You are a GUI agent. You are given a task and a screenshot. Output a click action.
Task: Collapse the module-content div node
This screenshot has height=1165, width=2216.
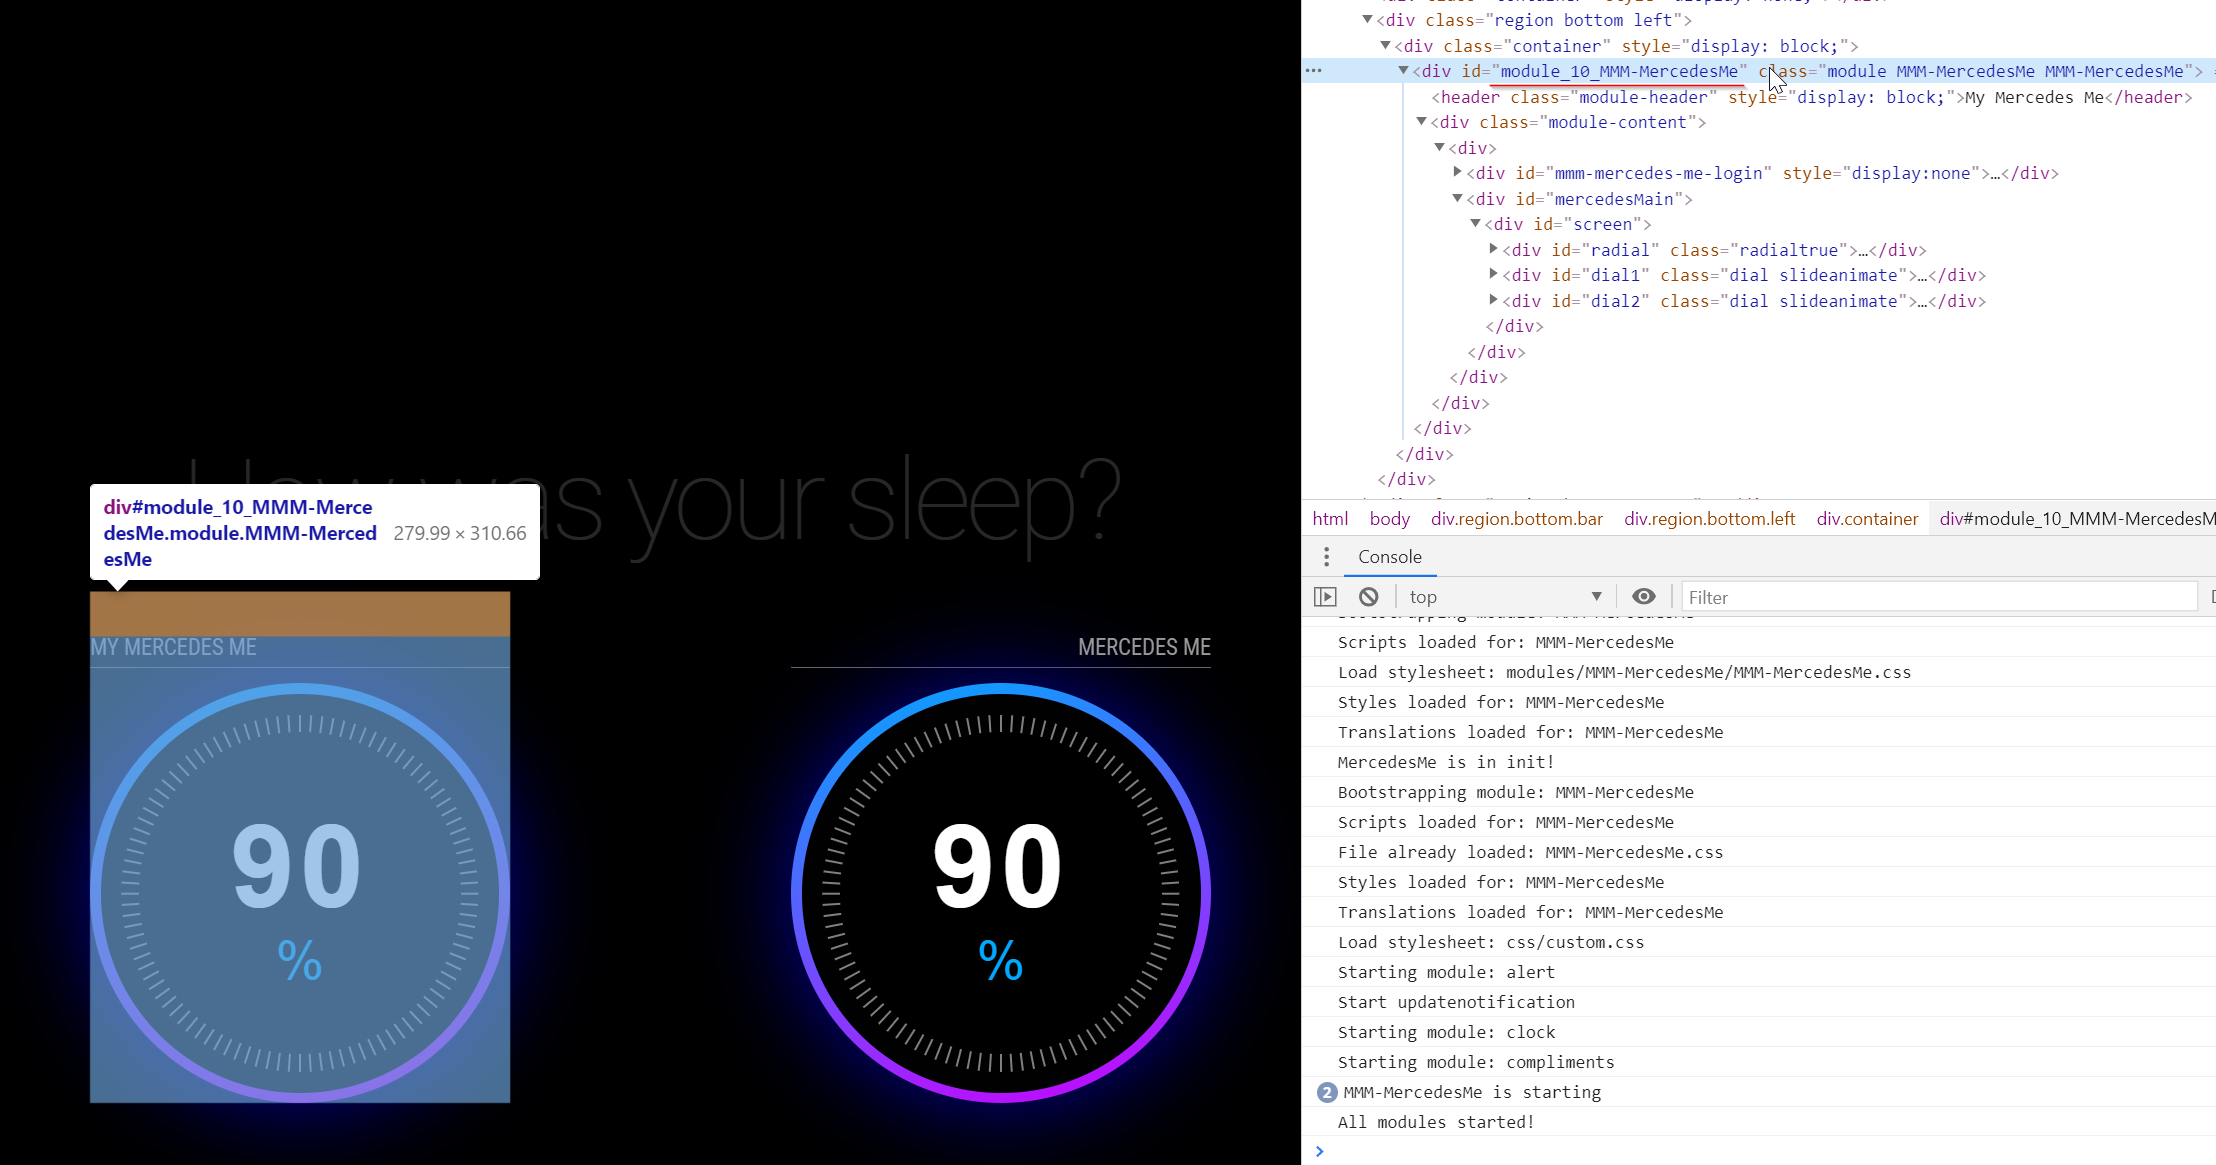(x=1422, y=121)
